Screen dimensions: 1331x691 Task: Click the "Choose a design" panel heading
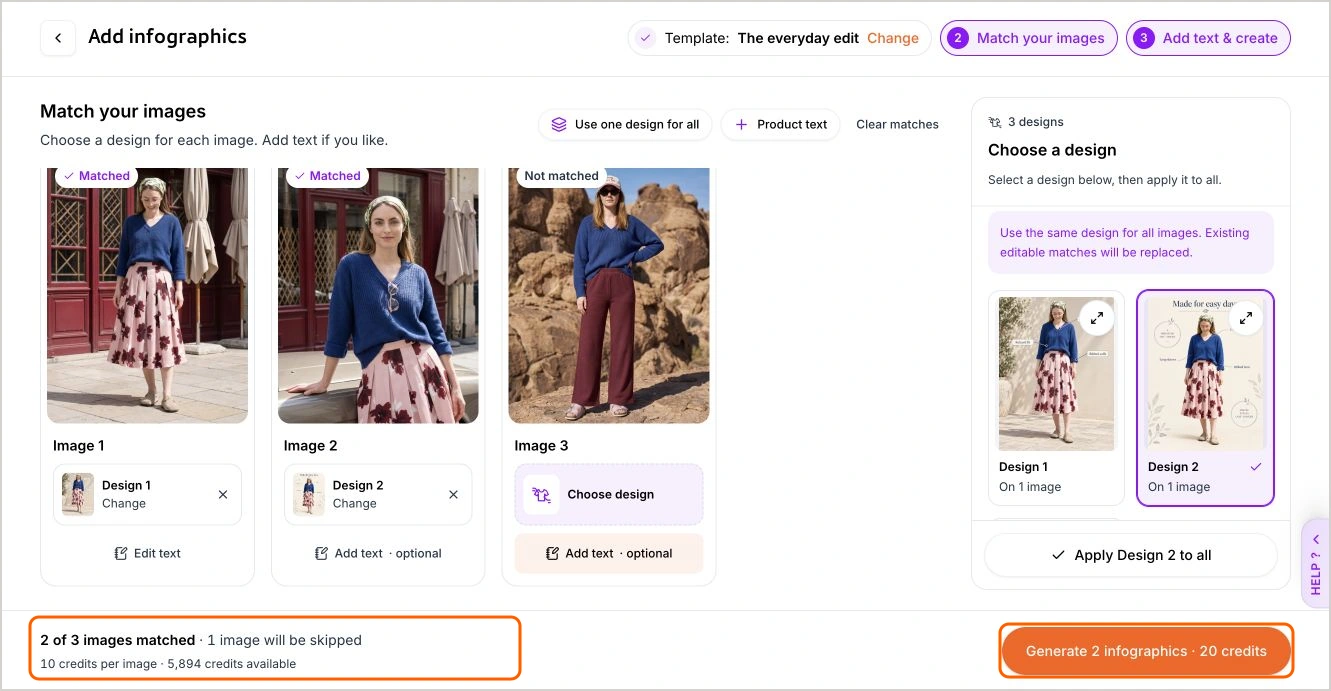coord(1052,150)
